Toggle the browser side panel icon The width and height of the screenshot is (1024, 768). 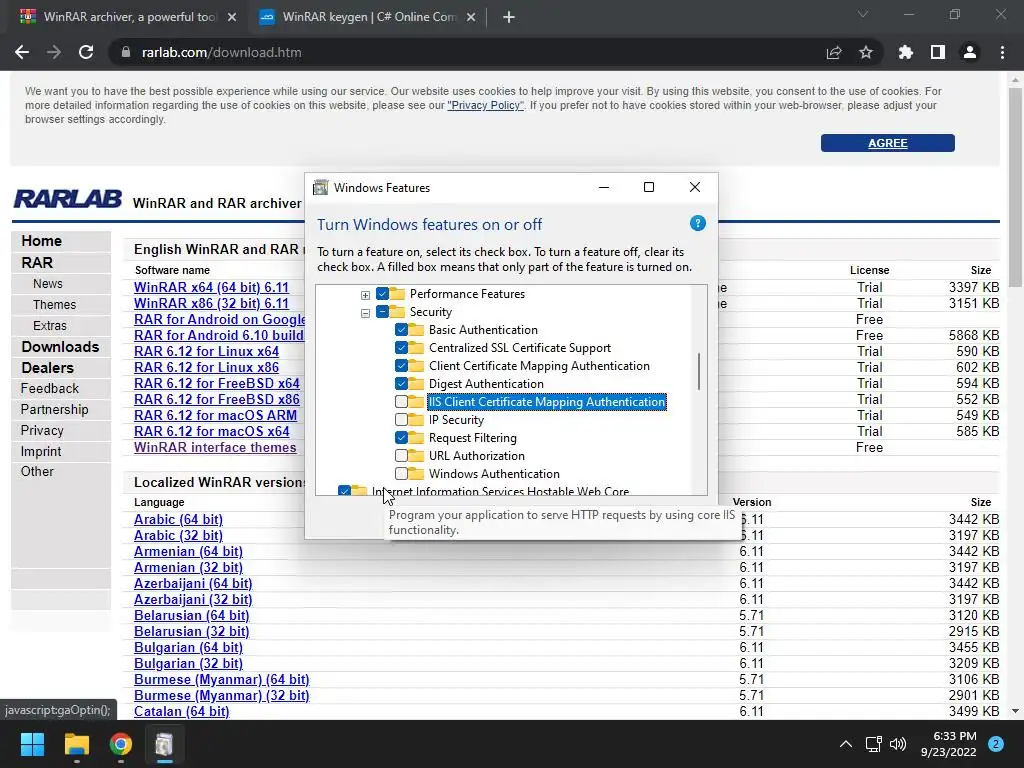[x=938, y=52]
